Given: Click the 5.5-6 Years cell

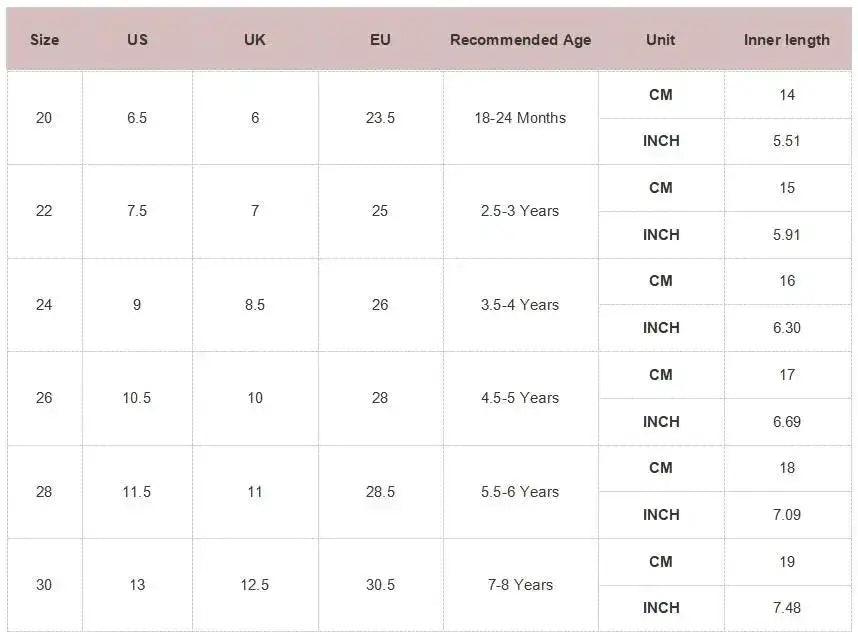Looking at the screenshot, I should [520, 491].
